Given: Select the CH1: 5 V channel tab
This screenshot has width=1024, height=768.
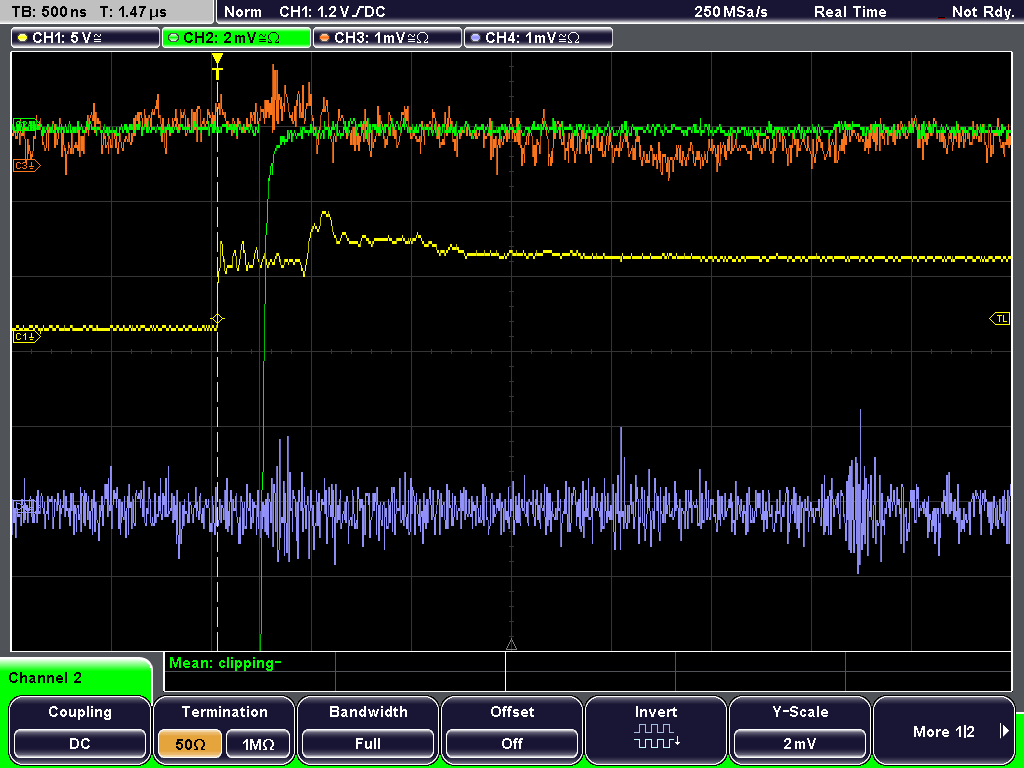Looking at the screenshot, I should point(86,38).
